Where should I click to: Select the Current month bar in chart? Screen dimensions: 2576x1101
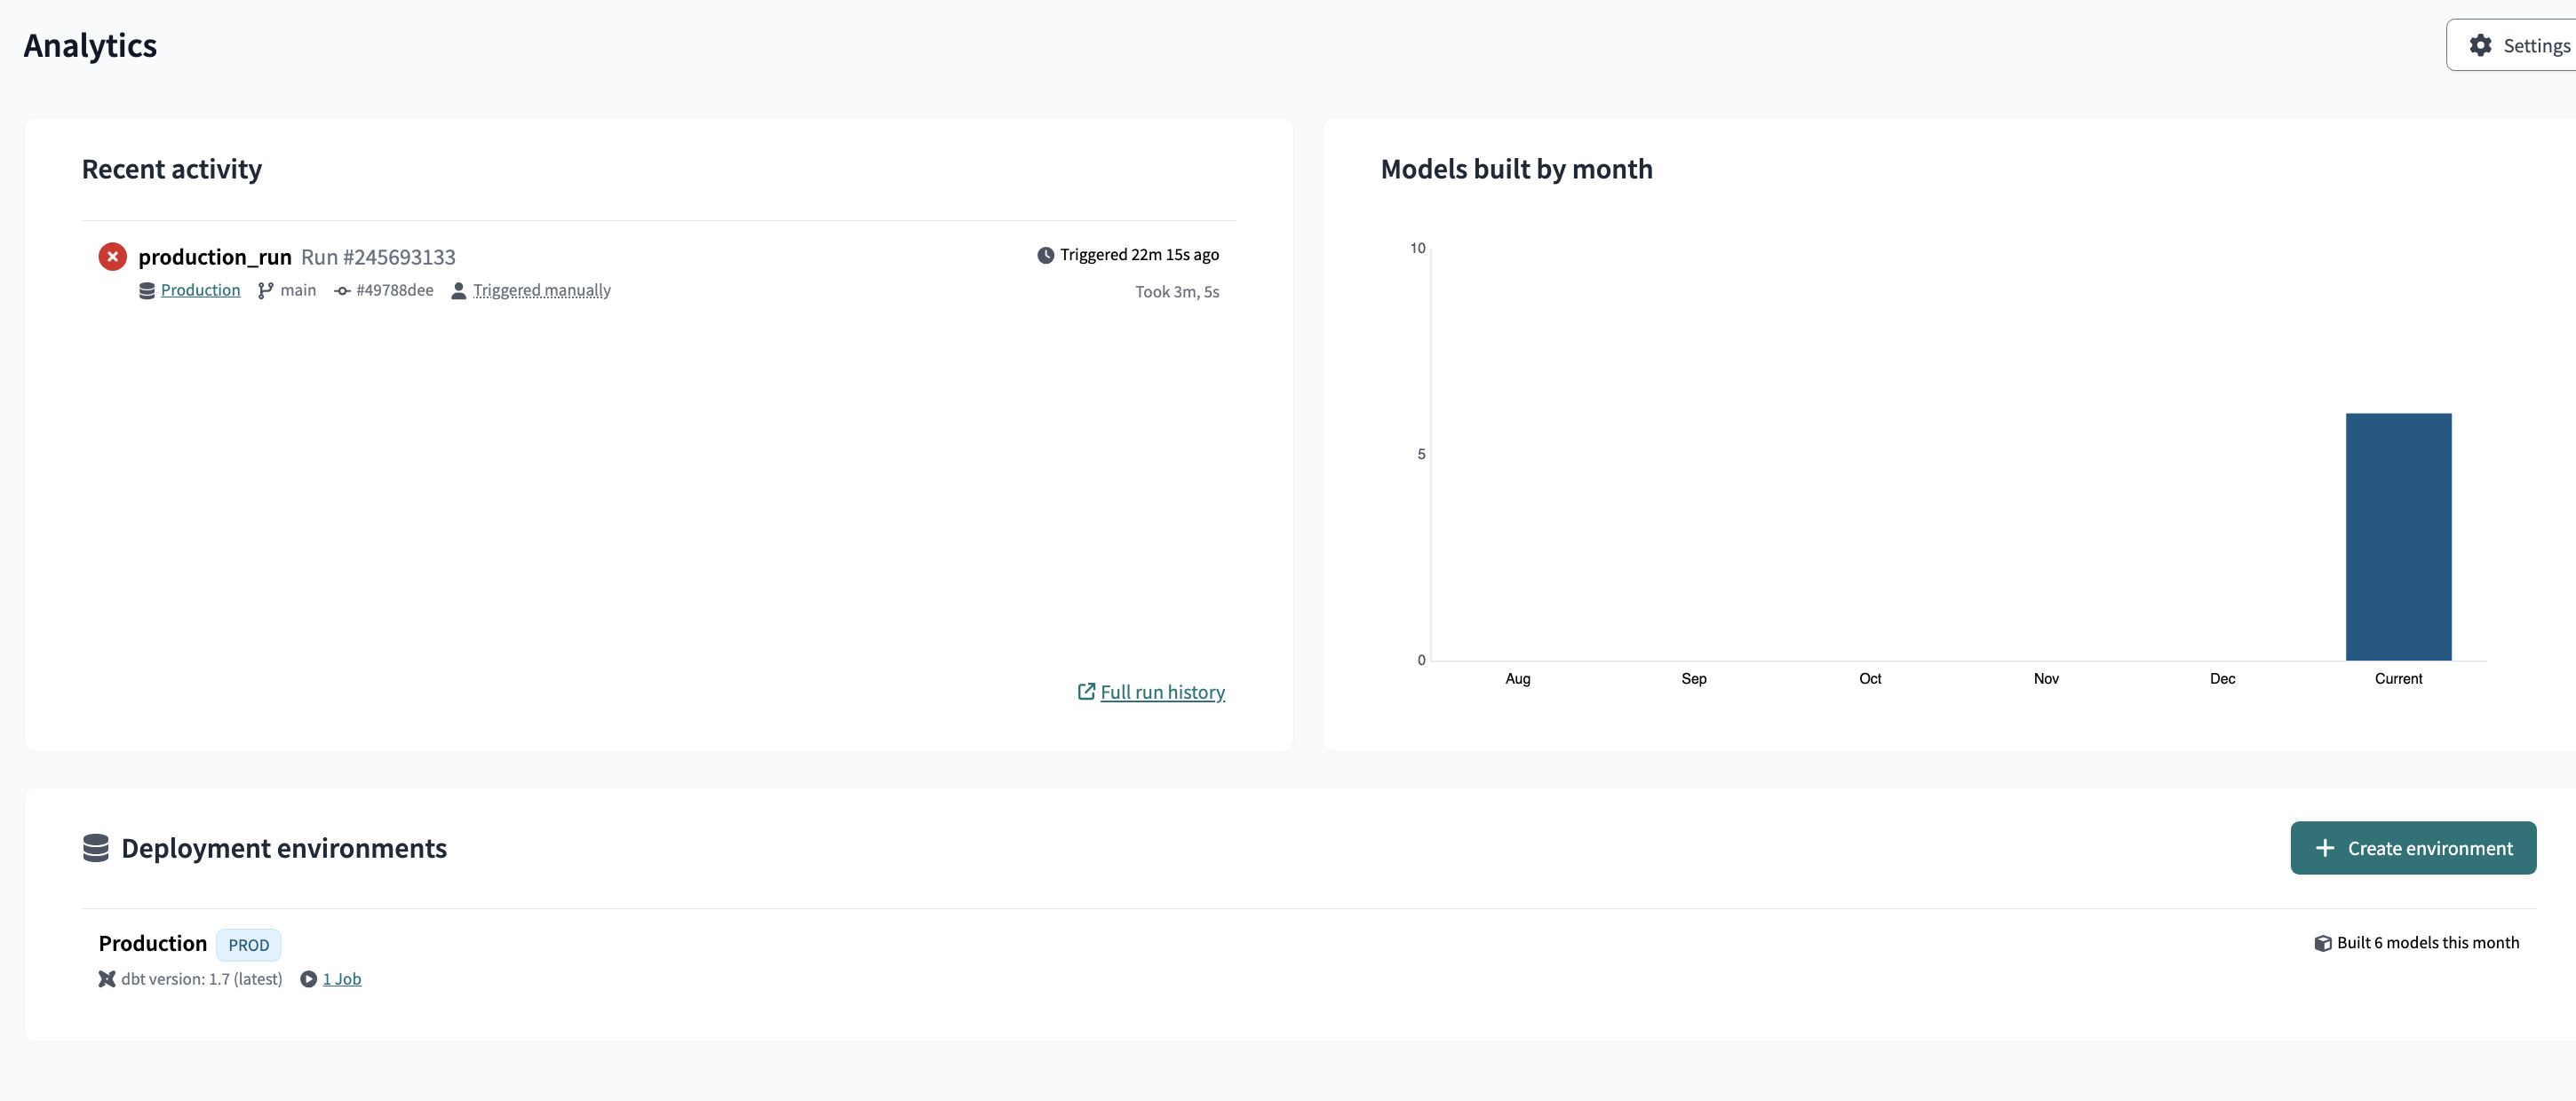pyautogui.click(x=2398, y=537)
